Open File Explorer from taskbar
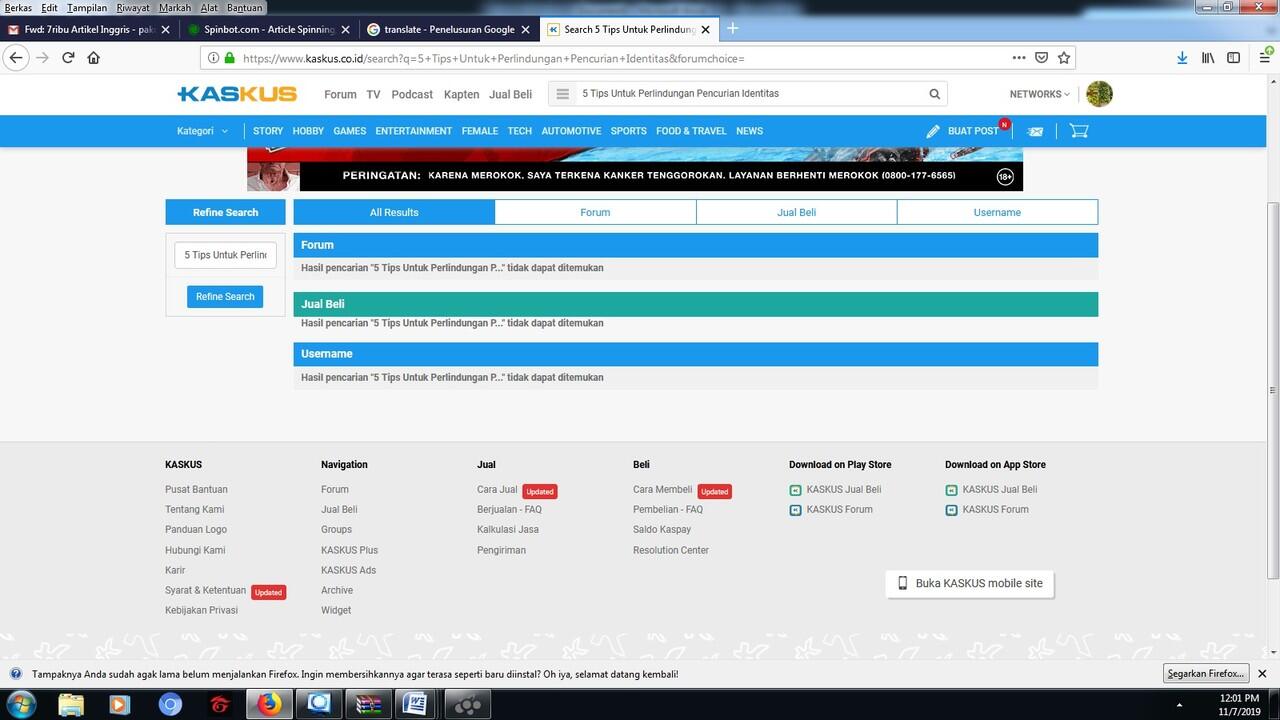The image size is (1280, 720). pos(71,704)
